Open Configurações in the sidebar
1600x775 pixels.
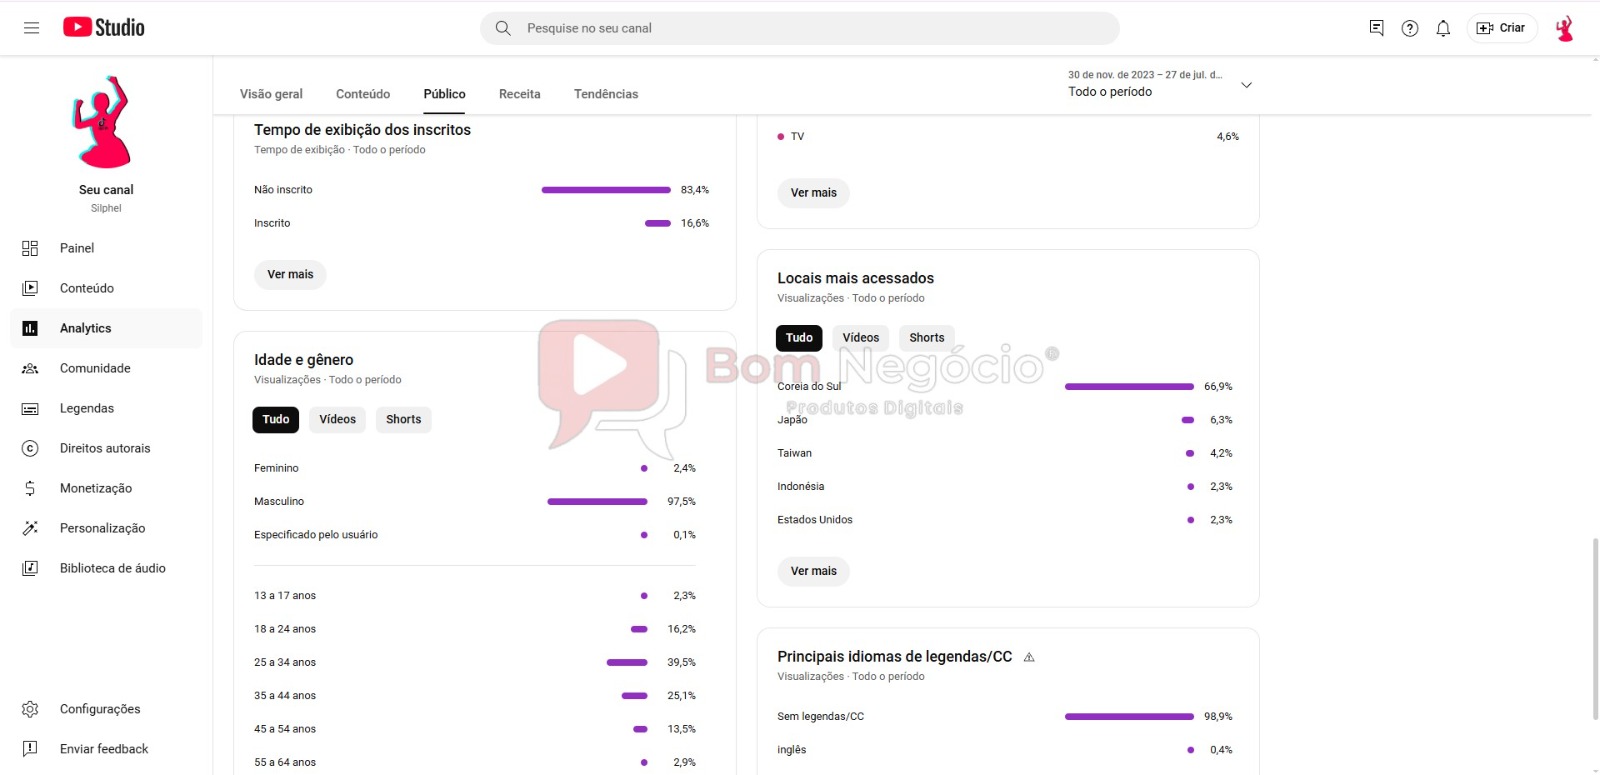100,709
